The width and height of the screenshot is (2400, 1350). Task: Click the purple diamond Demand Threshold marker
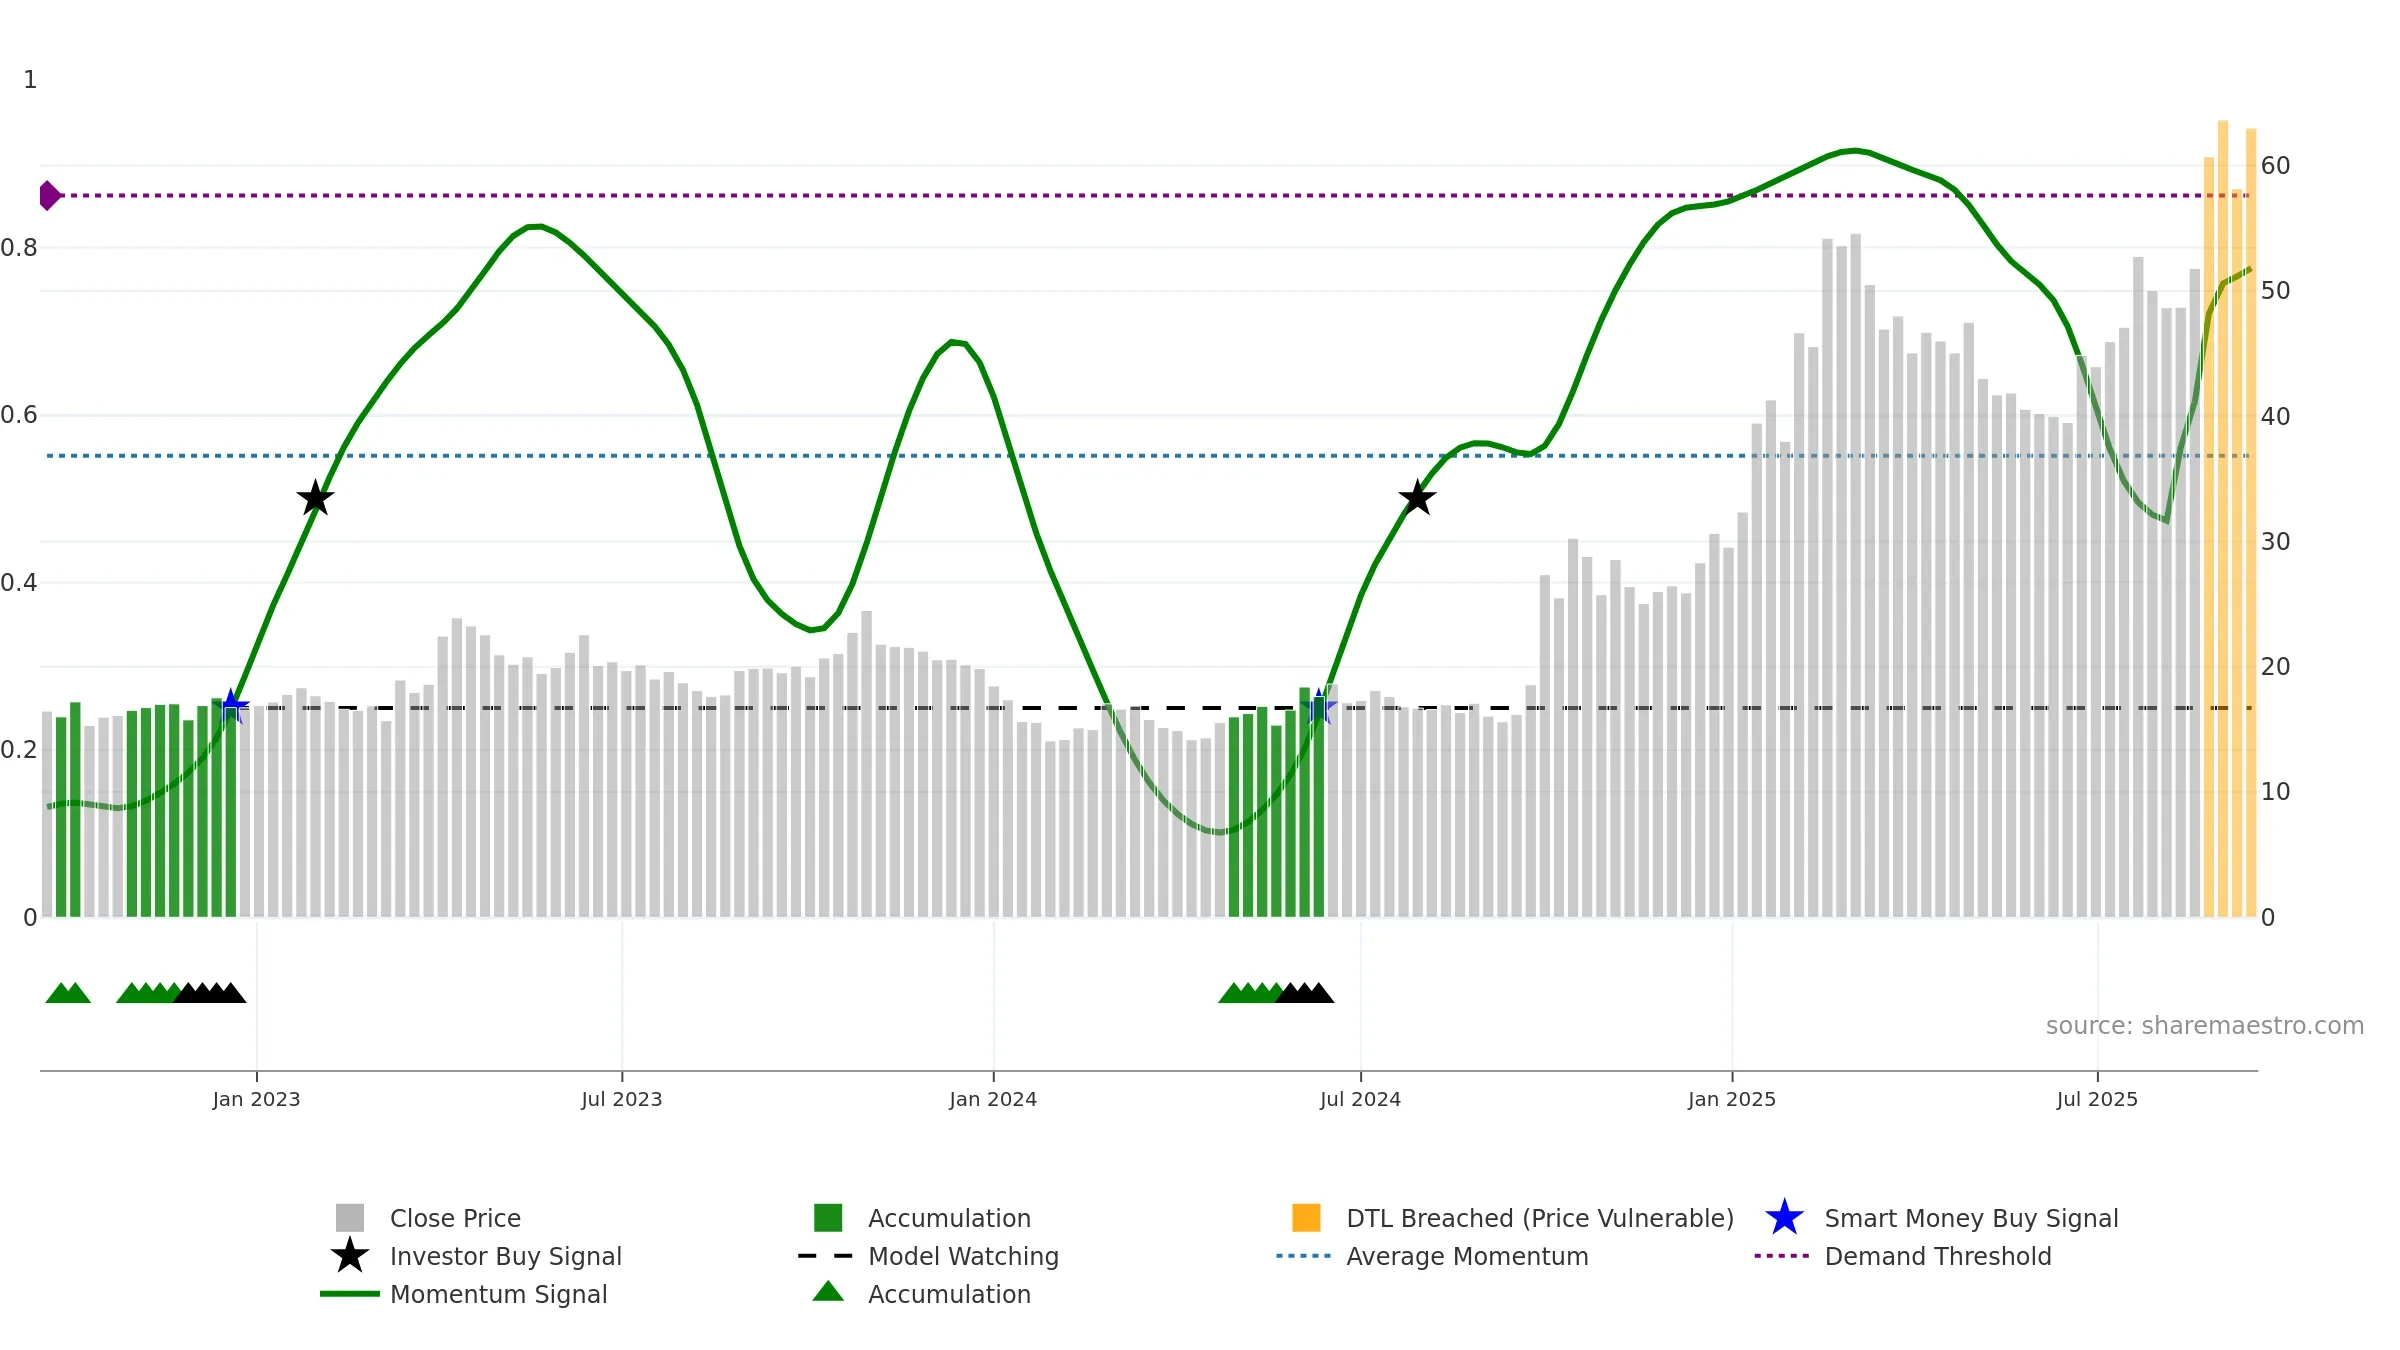pyautogui.click(x=49, y=195)
